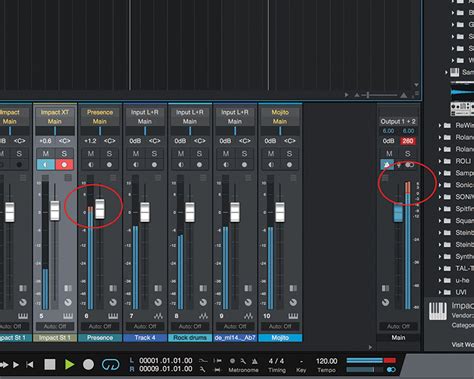Image resolution: width=474 pixels, height=379 pixels.
Task: Mute the Mojito channel
Action: pos(271,154)
